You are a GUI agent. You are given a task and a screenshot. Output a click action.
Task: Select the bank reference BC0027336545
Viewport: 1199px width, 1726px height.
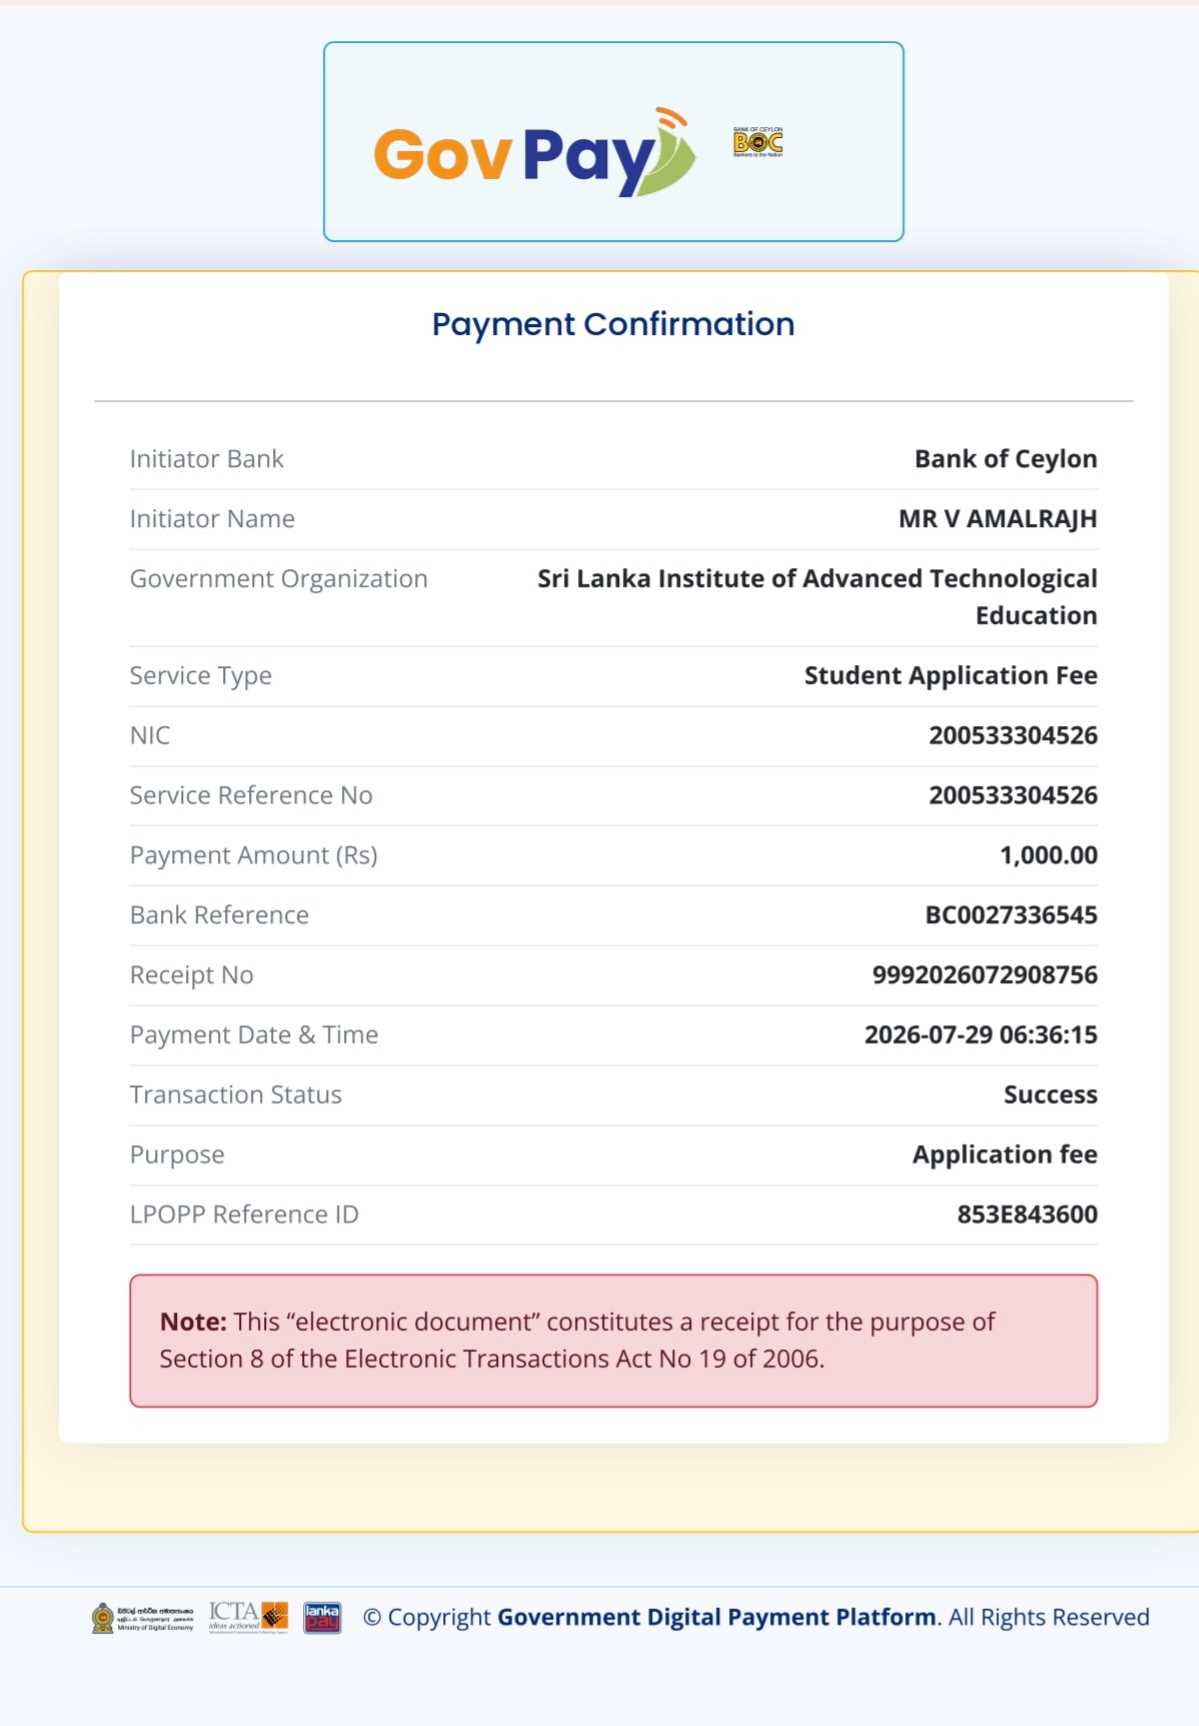[1011, 915]
